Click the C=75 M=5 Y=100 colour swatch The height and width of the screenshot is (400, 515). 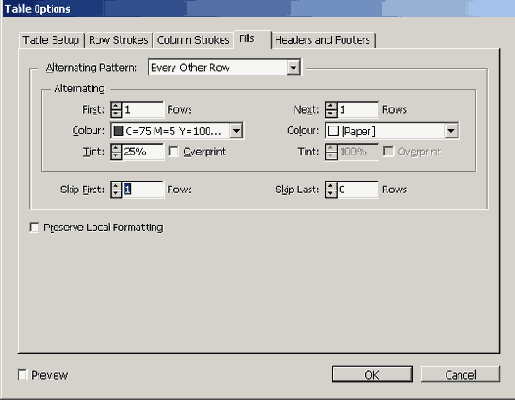[x=118, y=131]
